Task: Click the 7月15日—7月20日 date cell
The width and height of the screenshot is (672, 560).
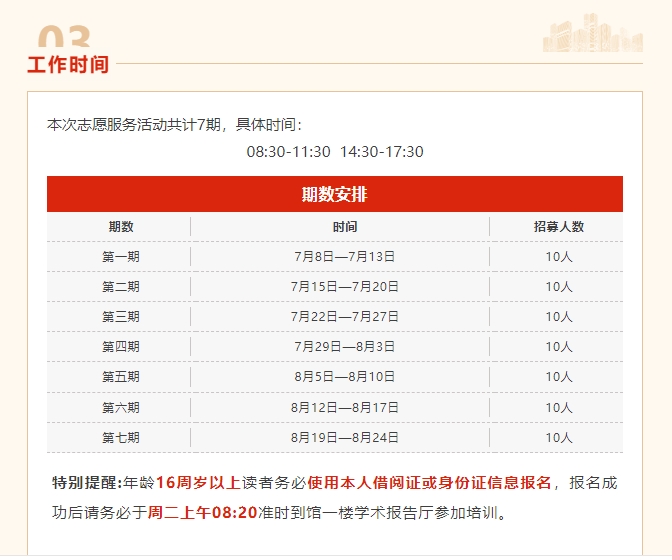Action: (x=344, y=287)
